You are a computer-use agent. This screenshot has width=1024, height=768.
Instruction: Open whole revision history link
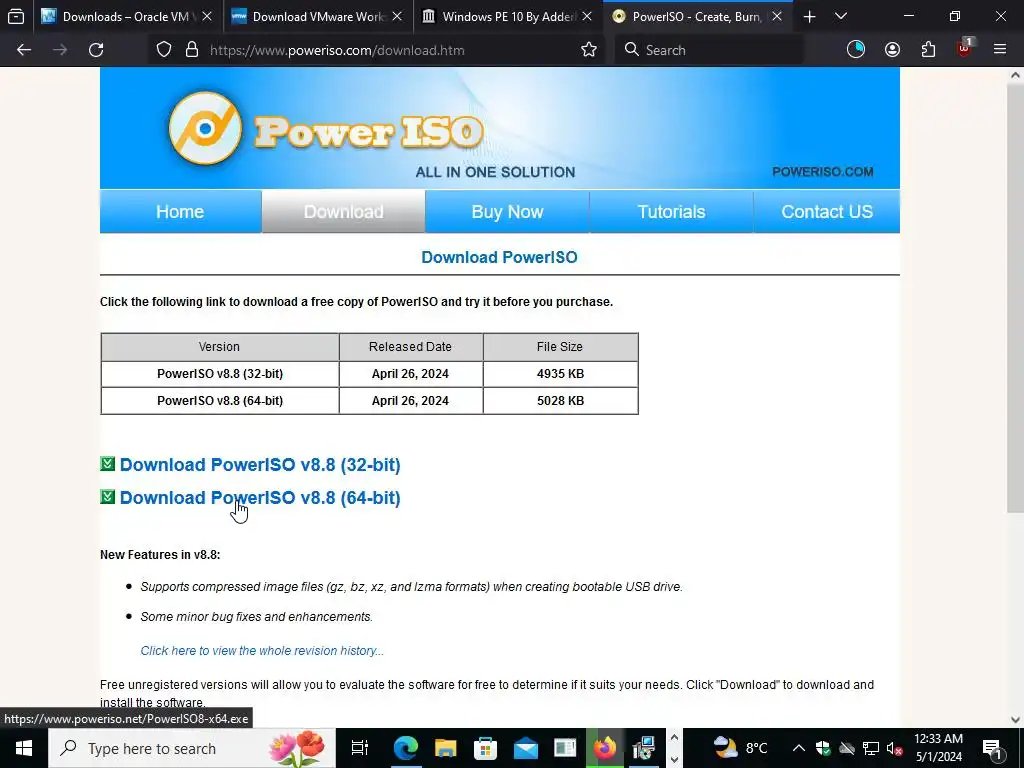click(x=262, y=650)
